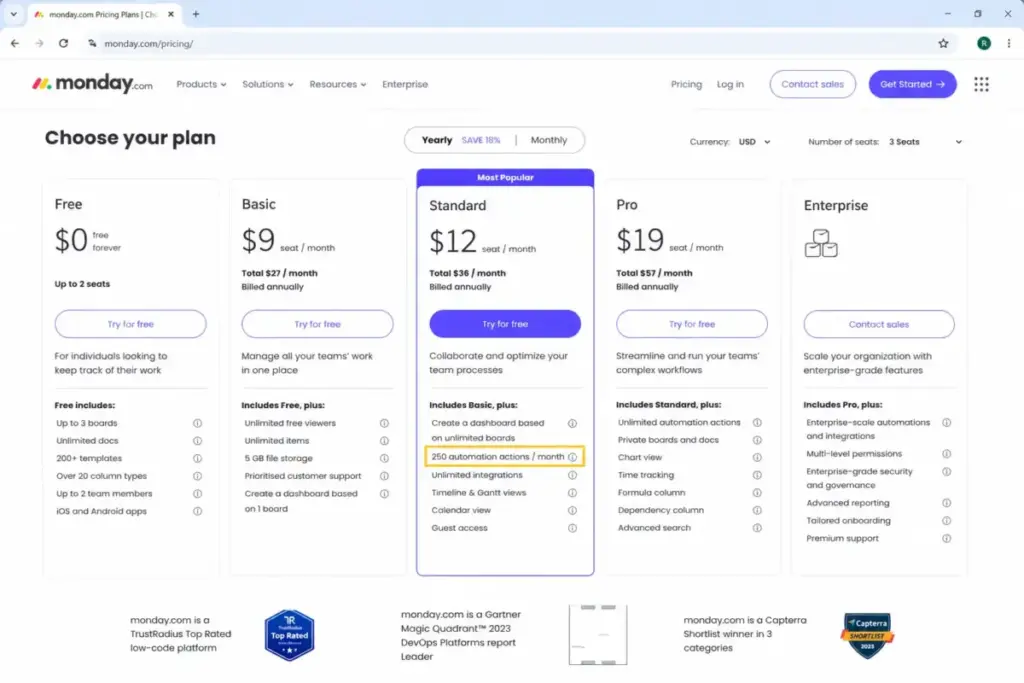Click "Tailored onboarding" feature text
1024x683 pixels.
(848, 520)
